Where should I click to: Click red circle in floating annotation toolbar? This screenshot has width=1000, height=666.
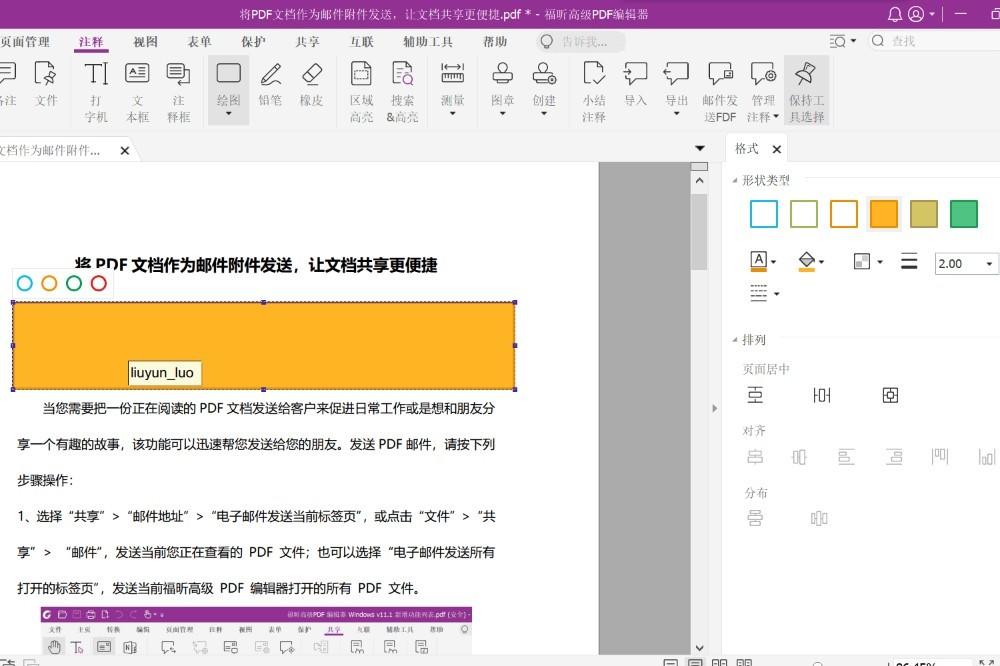(98, 283)
